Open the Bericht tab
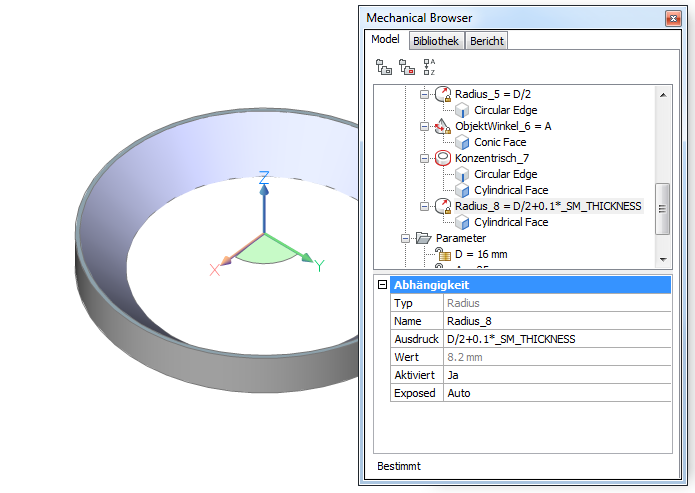Image resolution: width=695 pixels, height=493 pixels. (x=487, y=41)
